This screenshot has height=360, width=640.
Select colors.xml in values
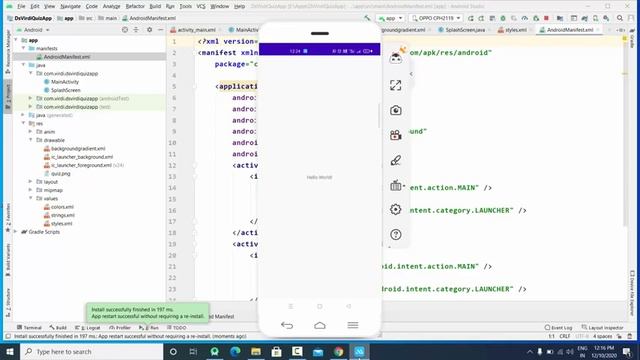[x=62, y=207]
